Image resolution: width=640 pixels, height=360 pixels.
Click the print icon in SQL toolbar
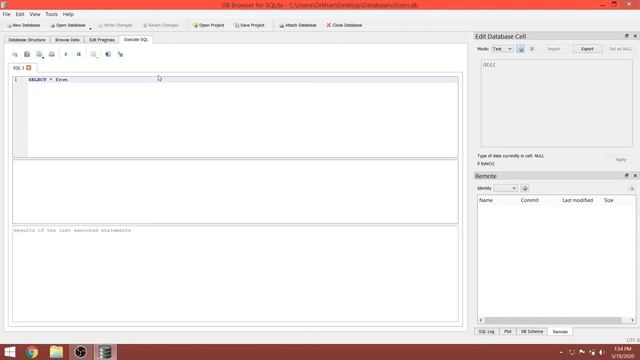51,54
